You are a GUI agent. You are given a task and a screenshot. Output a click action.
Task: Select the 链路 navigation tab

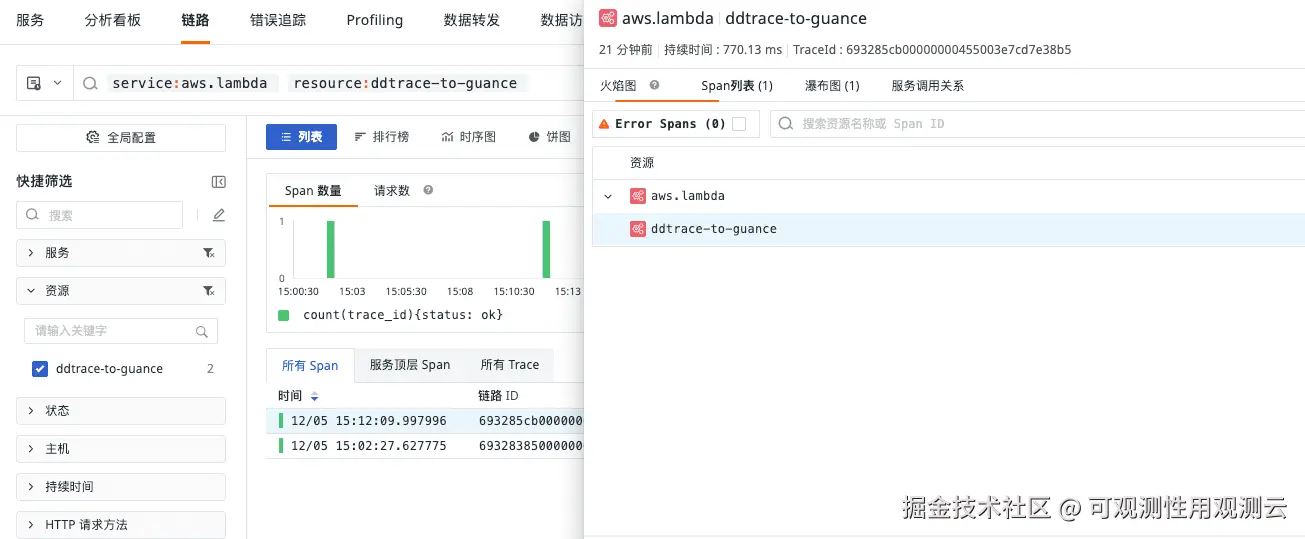click(196, 20)
